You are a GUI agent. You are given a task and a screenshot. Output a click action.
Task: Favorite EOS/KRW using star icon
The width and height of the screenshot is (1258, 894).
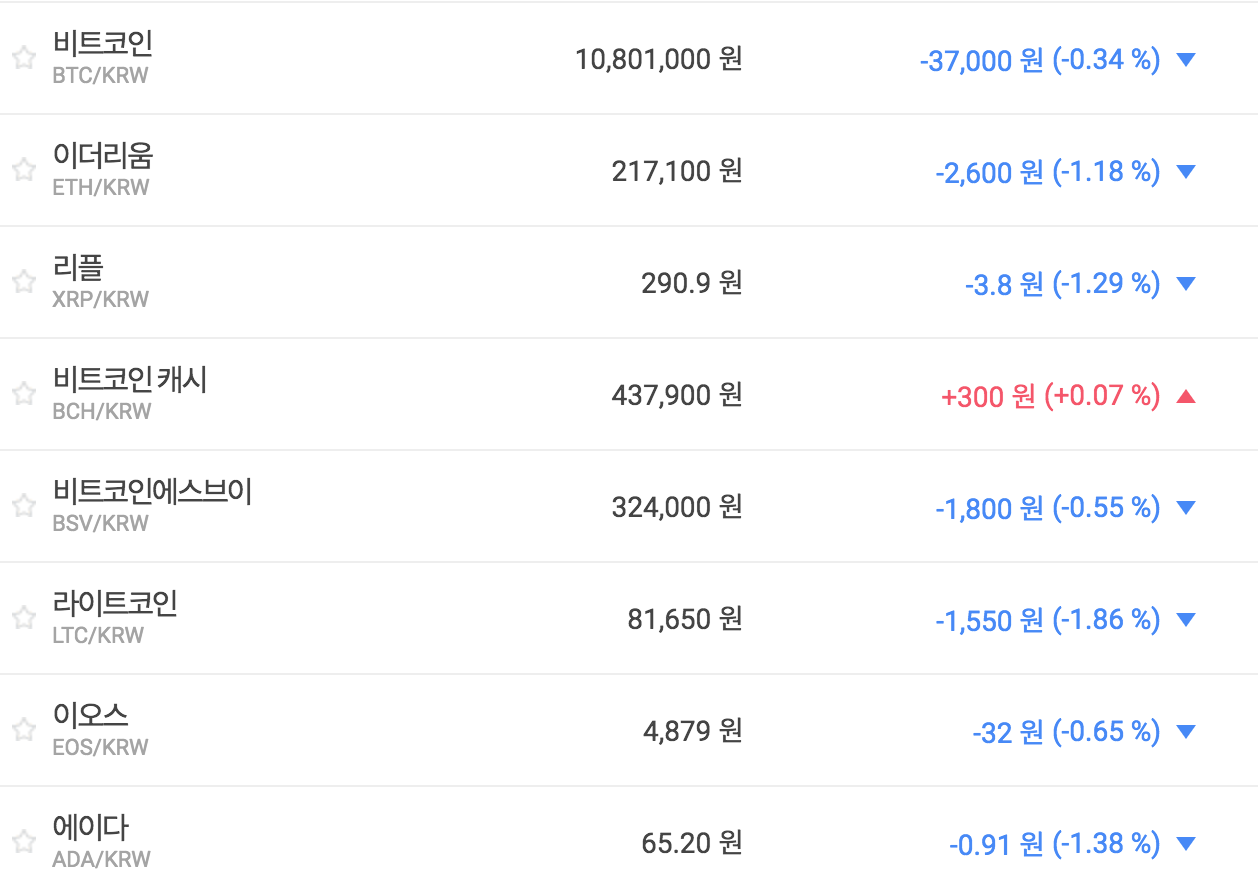24,730
